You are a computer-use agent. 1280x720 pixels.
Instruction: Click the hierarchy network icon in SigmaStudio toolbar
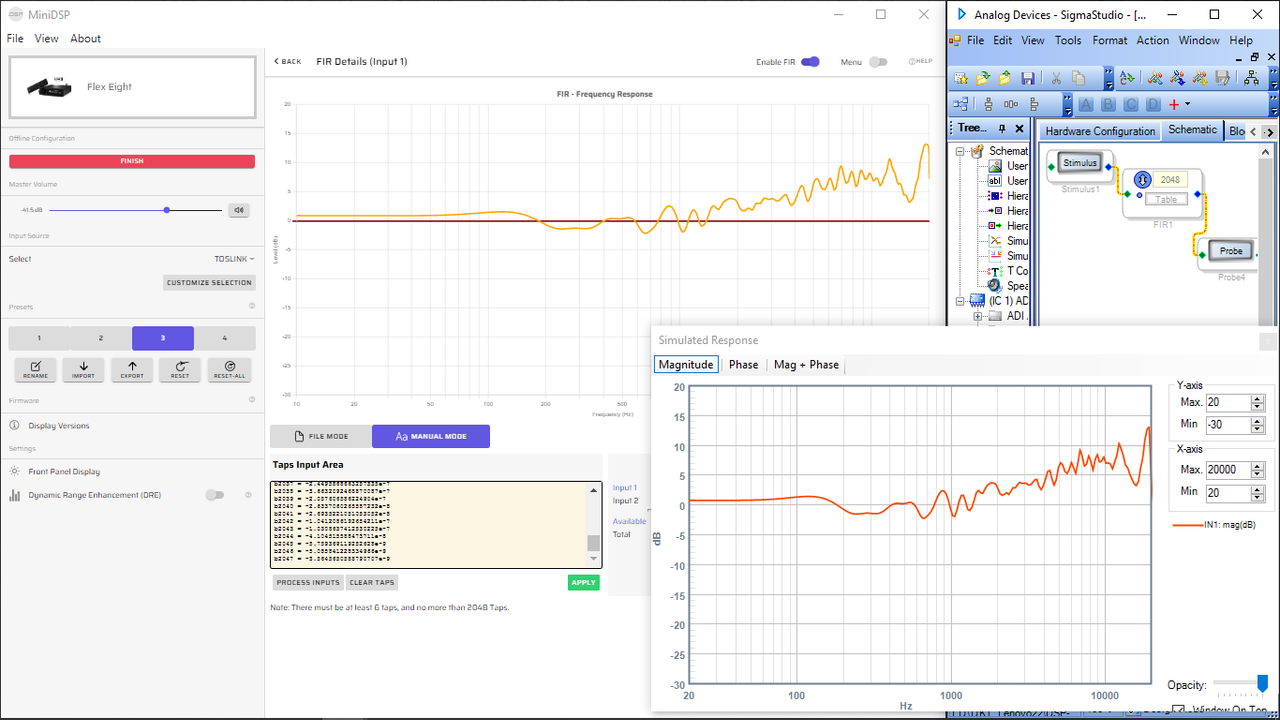click(x=1253, y=78)
